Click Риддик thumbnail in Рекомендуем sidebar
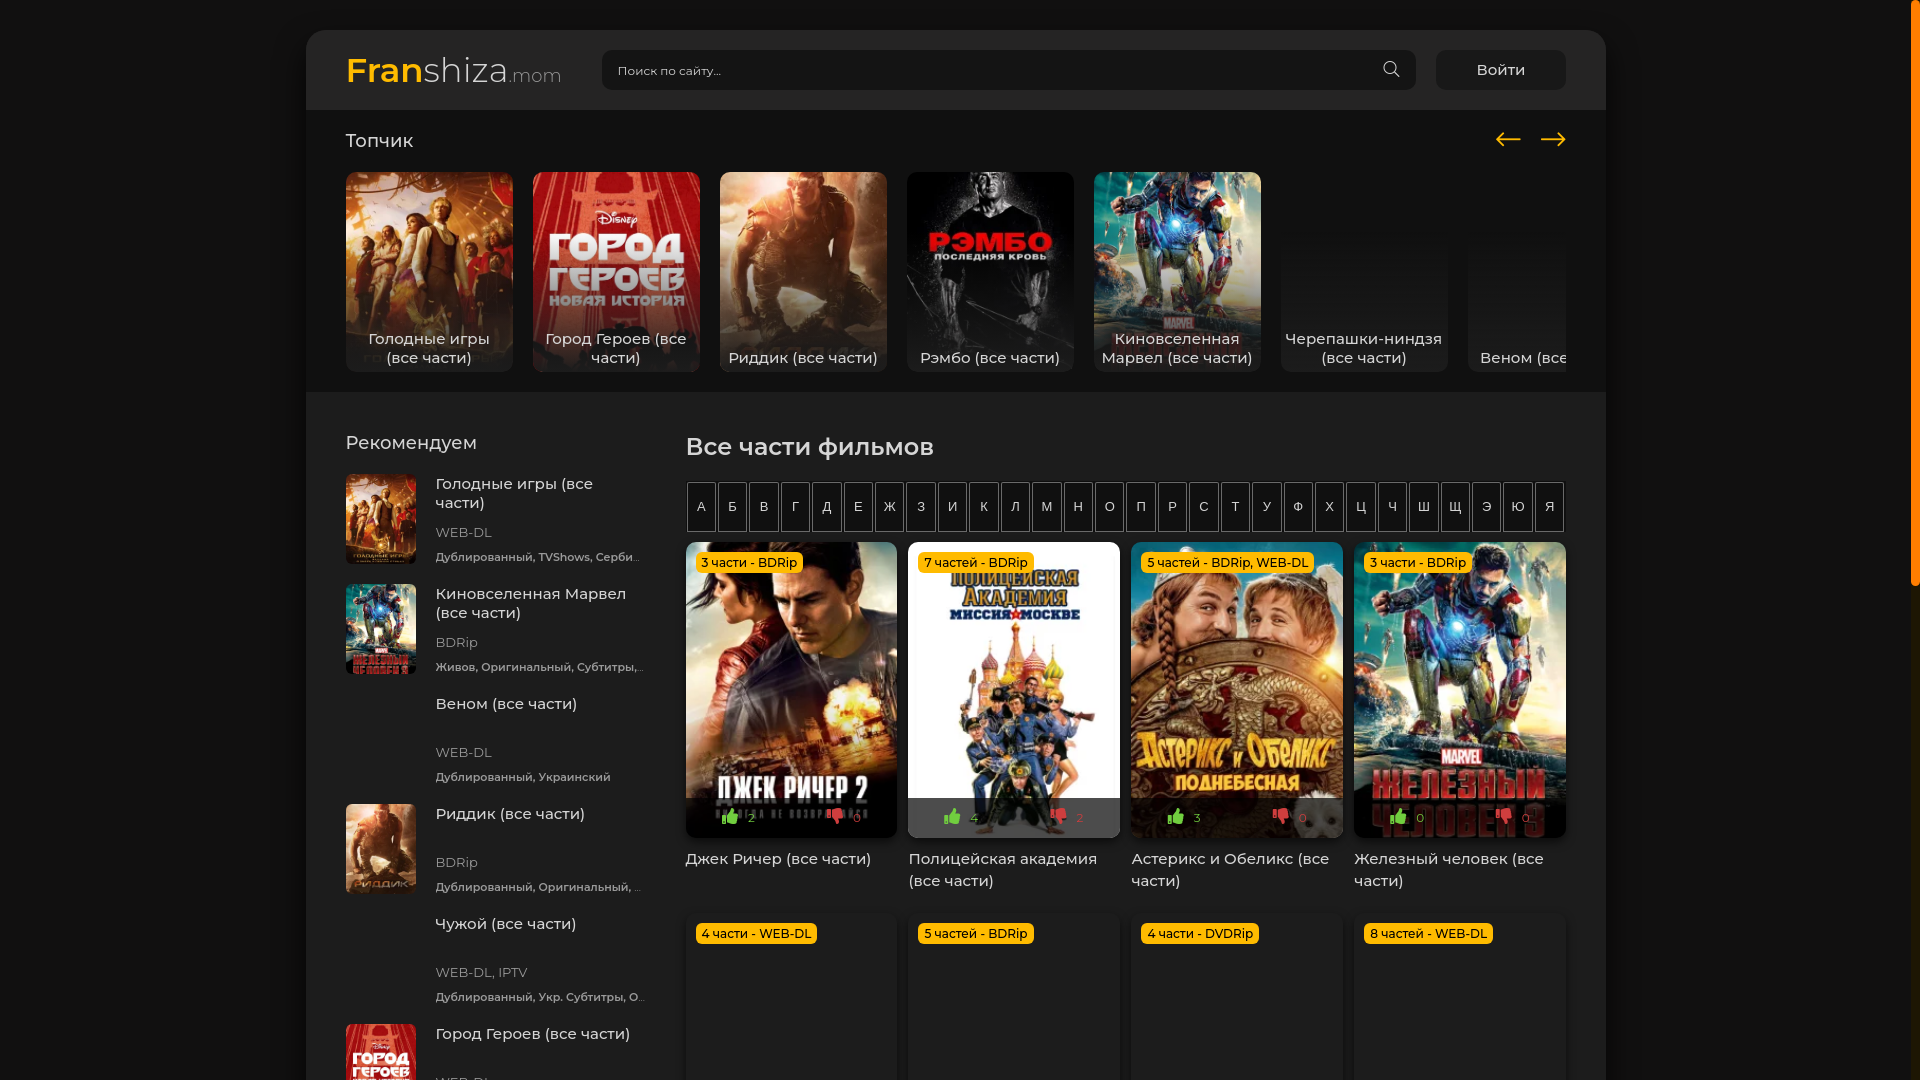 coord(381,849)
